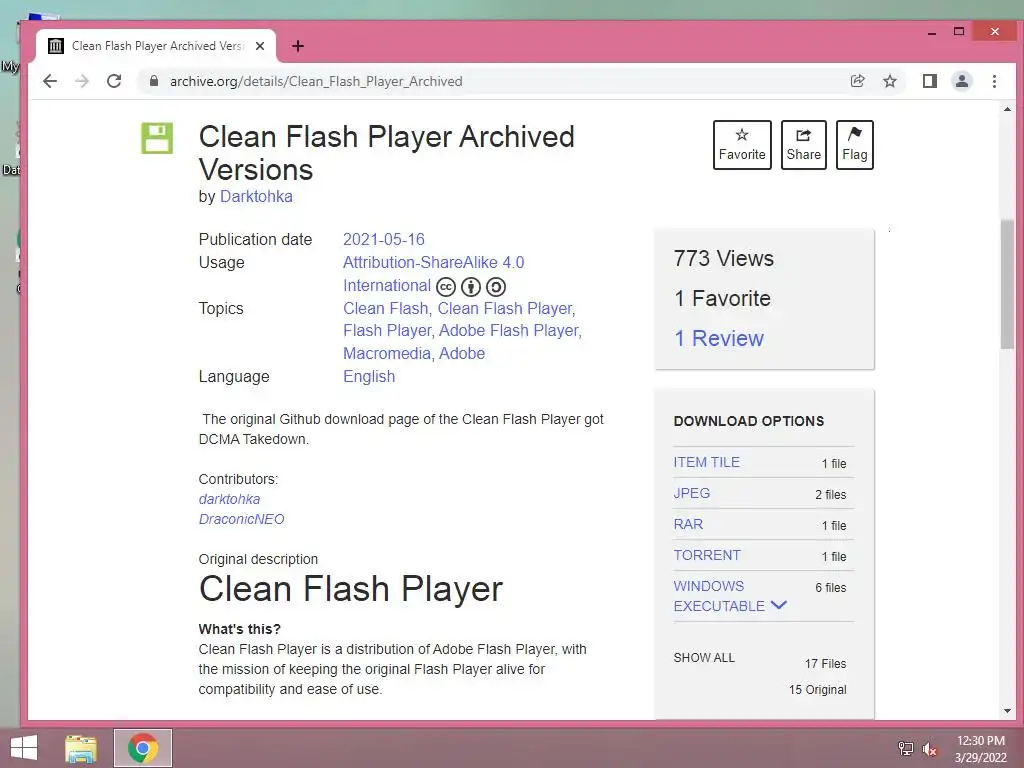Click the share page icon in address bar
Viewport: 1024px width, 768px height.
(x=857, y=81)
